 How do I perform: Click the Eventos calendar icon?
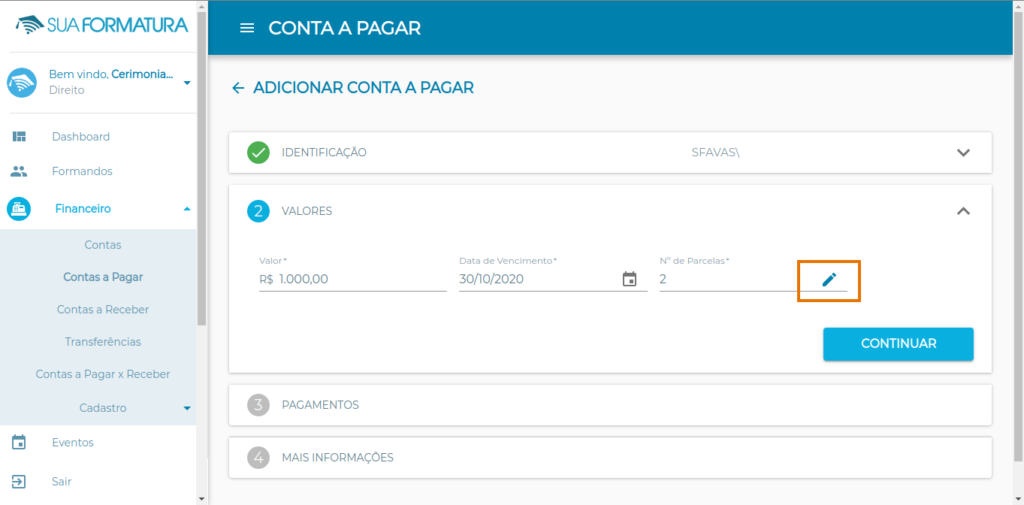19,442
